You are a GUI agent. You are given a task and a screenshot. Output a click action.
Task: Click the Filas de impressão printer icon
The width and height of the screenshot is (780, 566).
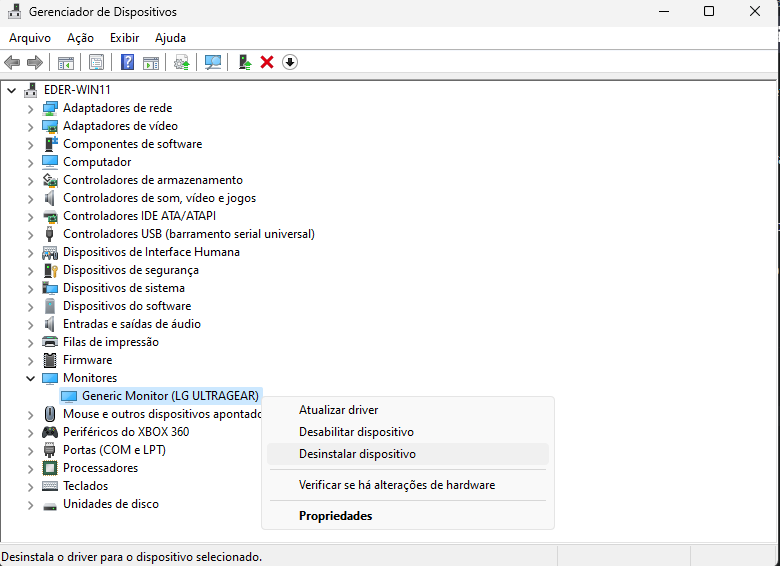click(50, 342)
